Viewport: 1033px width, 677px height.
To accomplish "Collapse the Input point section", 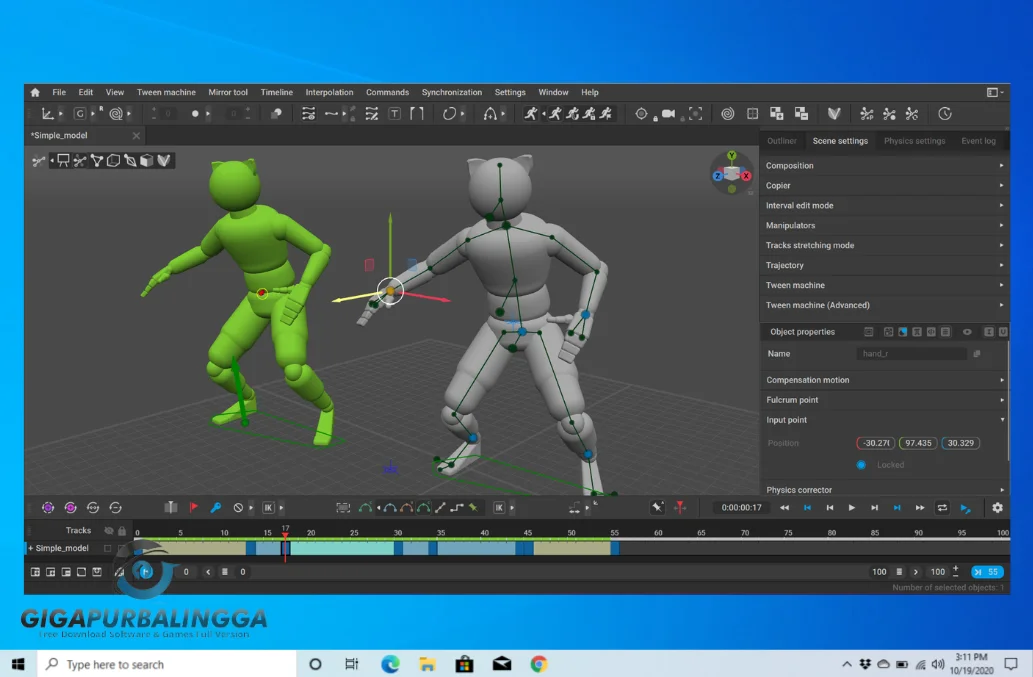I will tap(884, 420).
